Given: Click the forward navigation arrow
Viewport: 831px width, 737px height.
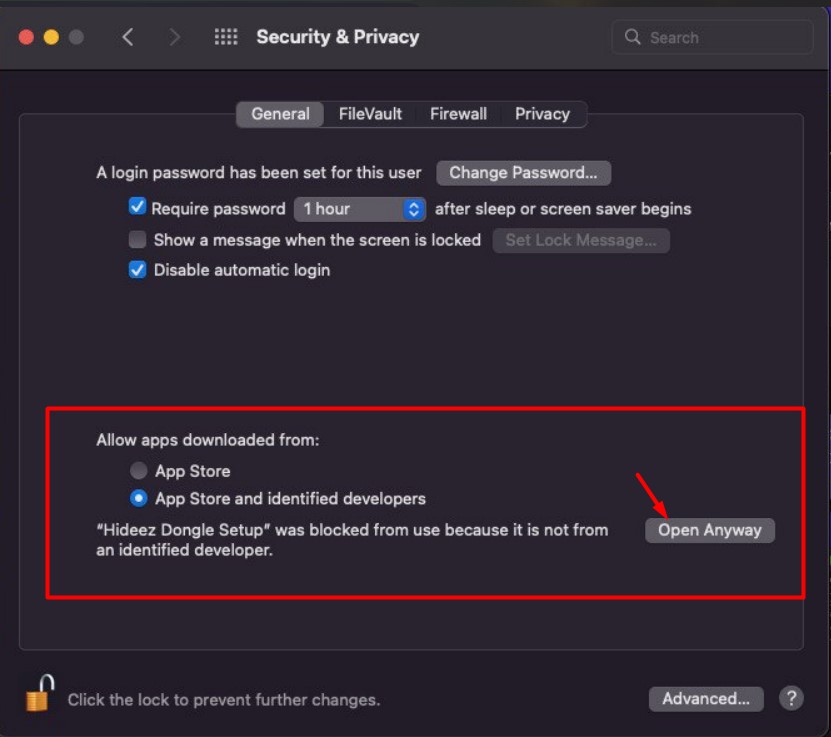Looking at the screenshot, I should [x=174, y=37].
